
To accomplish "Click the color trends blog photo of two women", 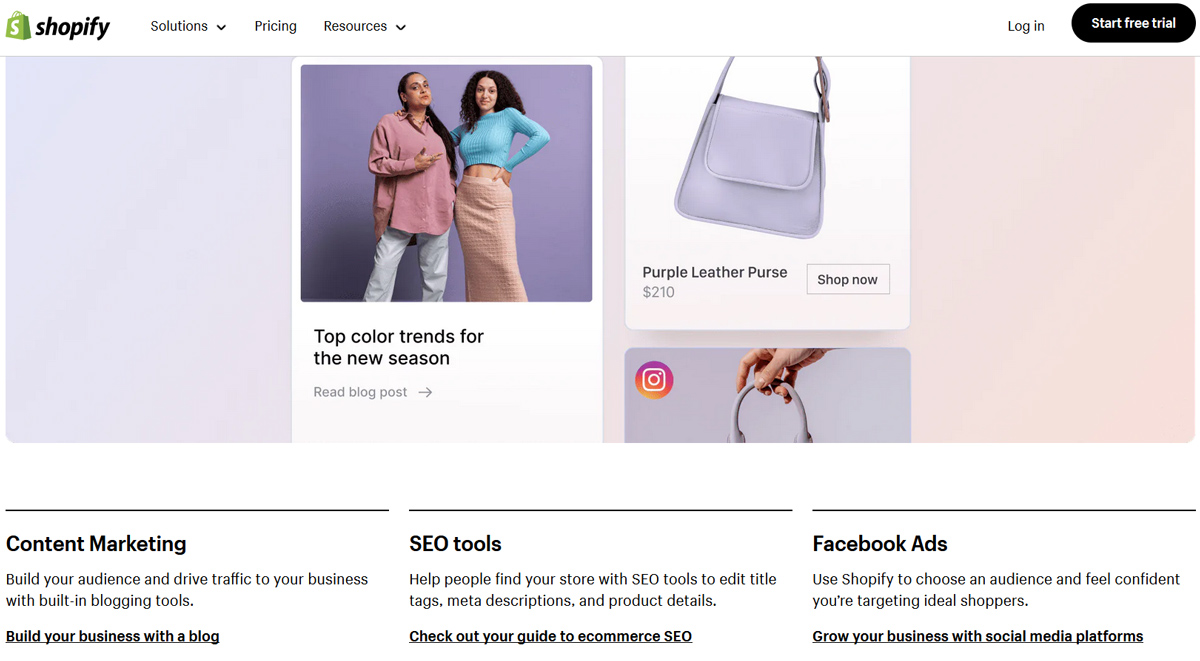I will click(x=446, y=182).
